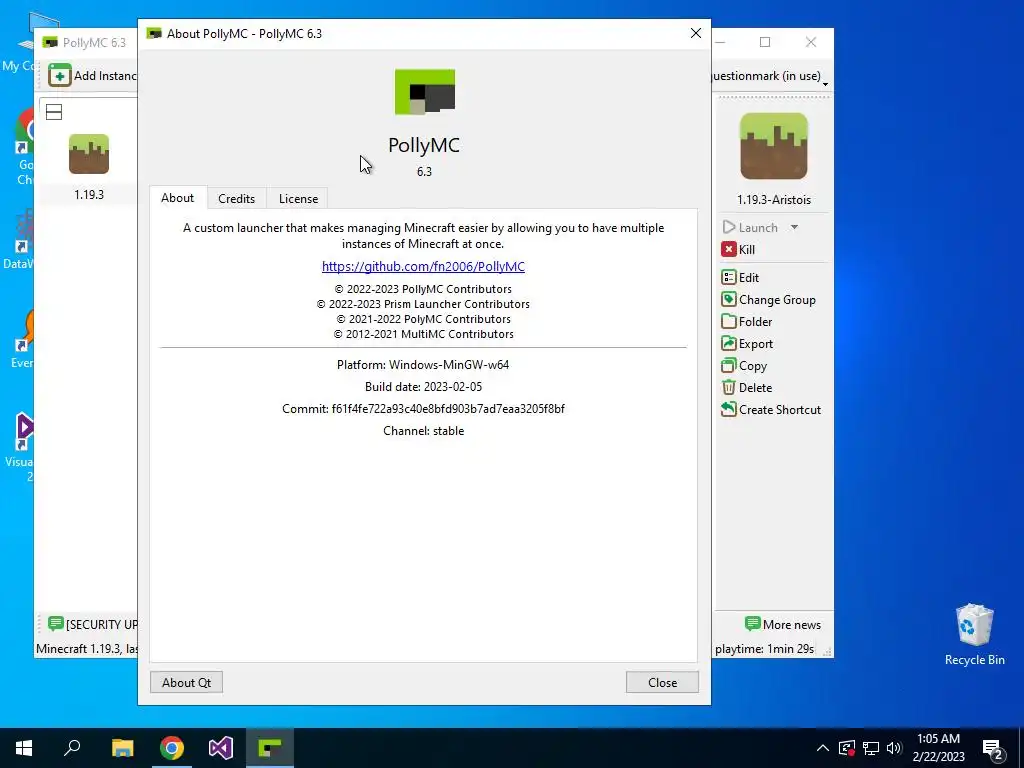Click Edit in the instance sidebar
Viewport: 1024px width, 768px height.
coord(741,278)
